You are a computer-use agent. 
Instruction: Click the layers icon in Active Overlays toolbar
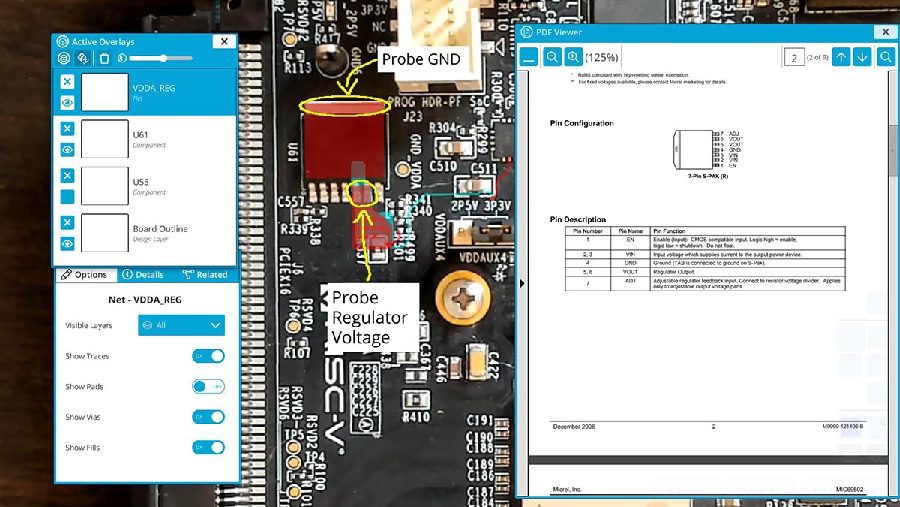(64, 58)
